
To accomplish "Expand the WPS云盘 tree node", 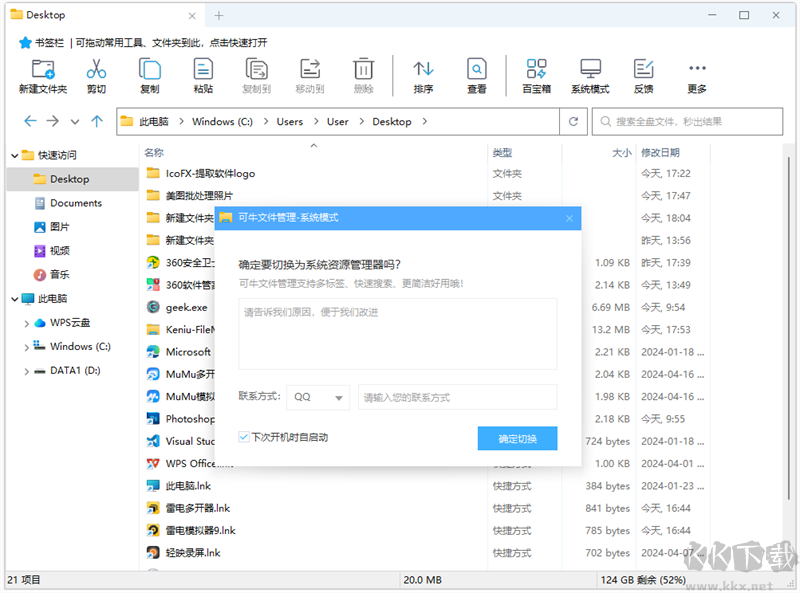I will coord(26,323).
